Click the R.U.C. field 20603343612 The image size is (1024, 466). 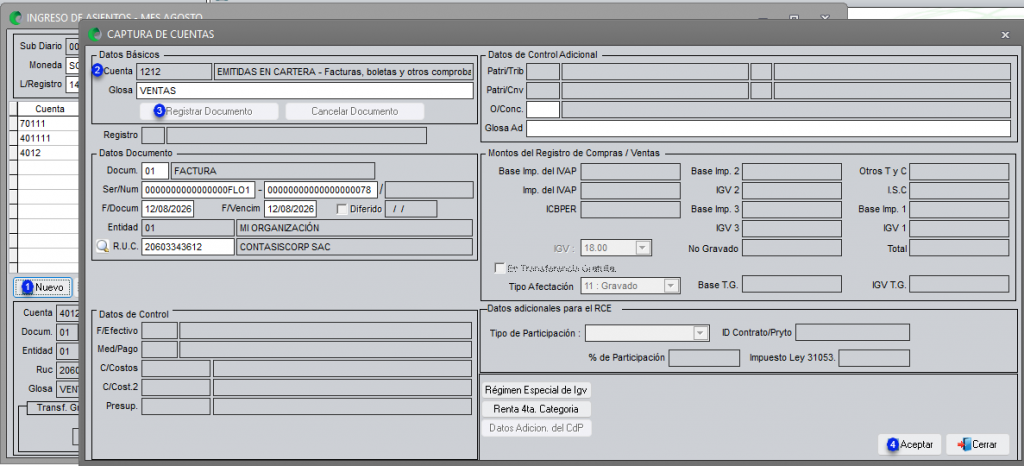coord(187,247)
